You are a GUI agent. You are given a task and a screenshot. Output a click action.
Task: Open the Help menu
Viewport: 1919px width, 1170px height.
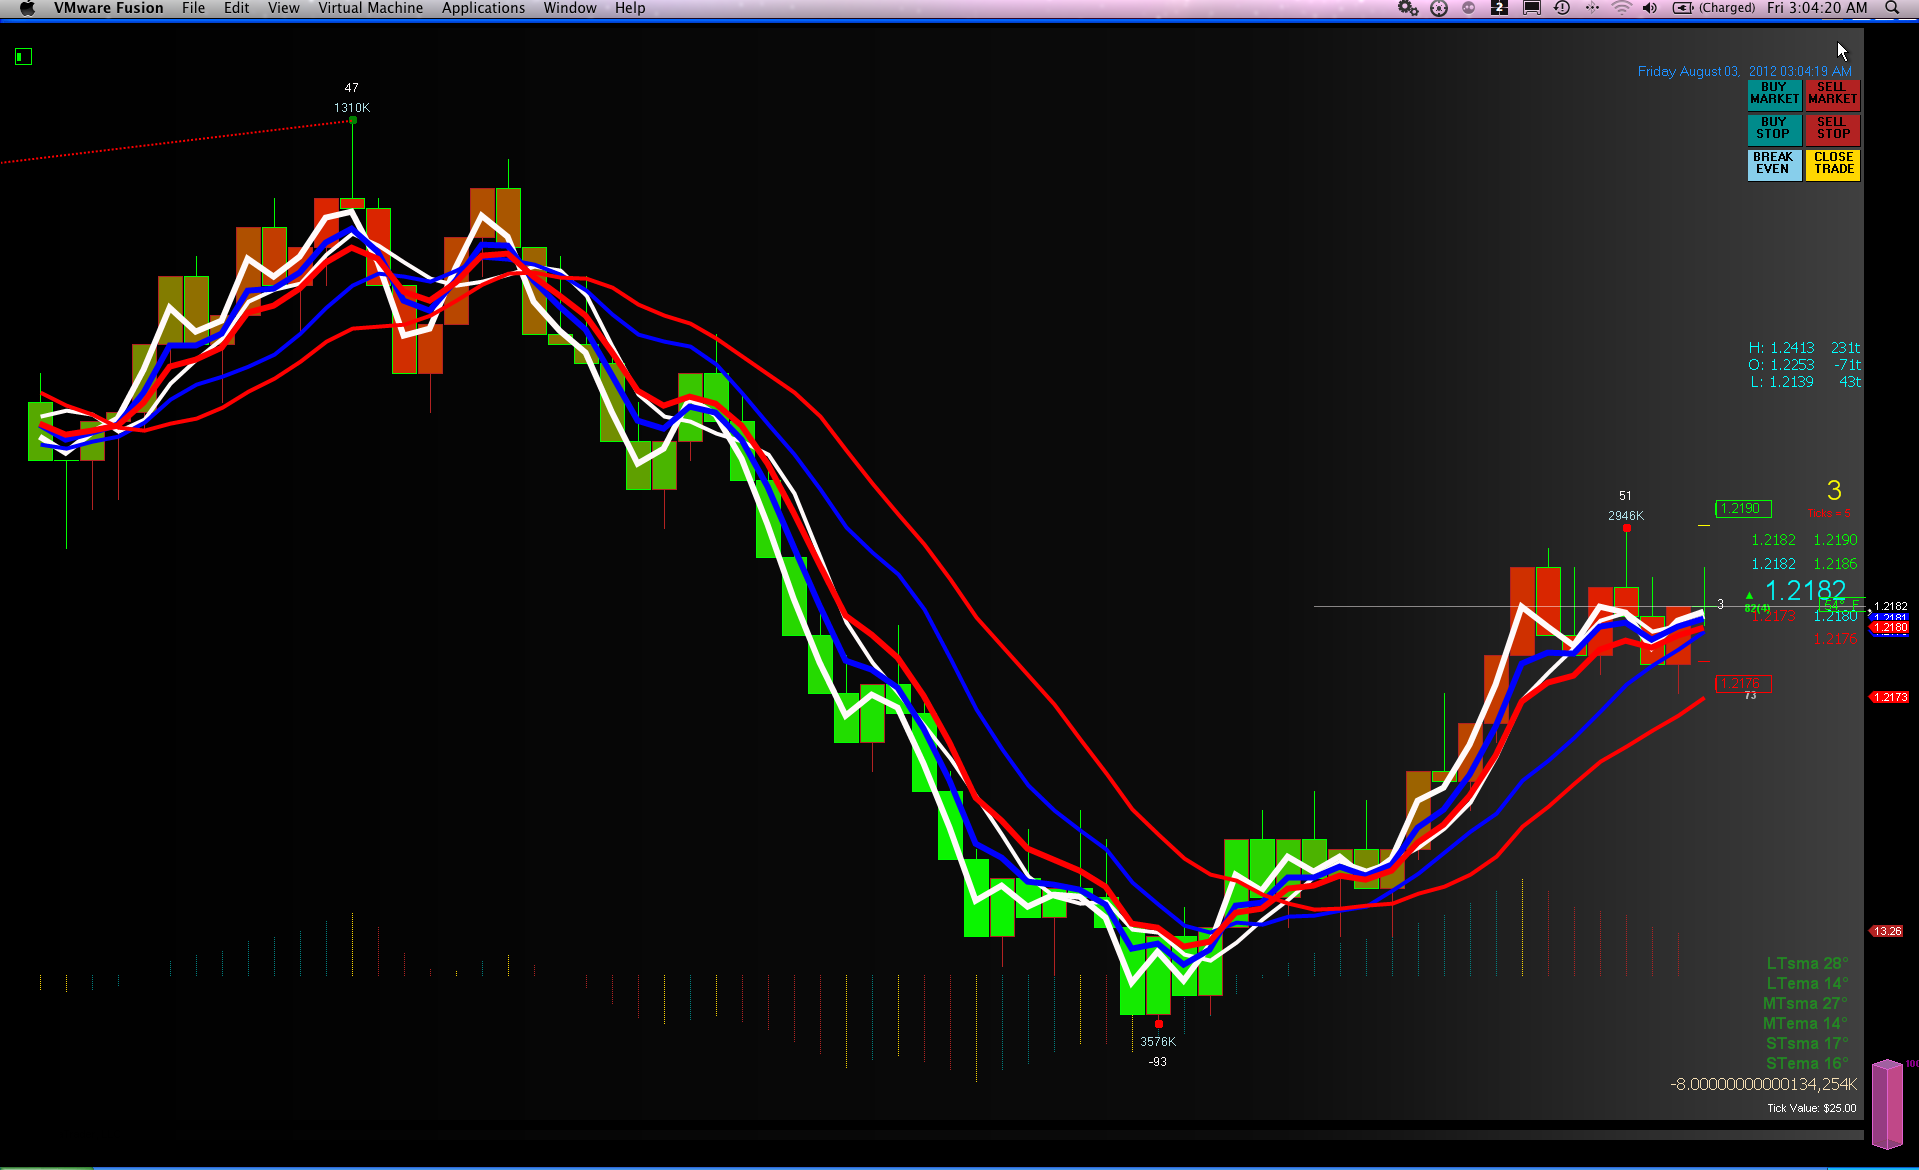point(630,8)
